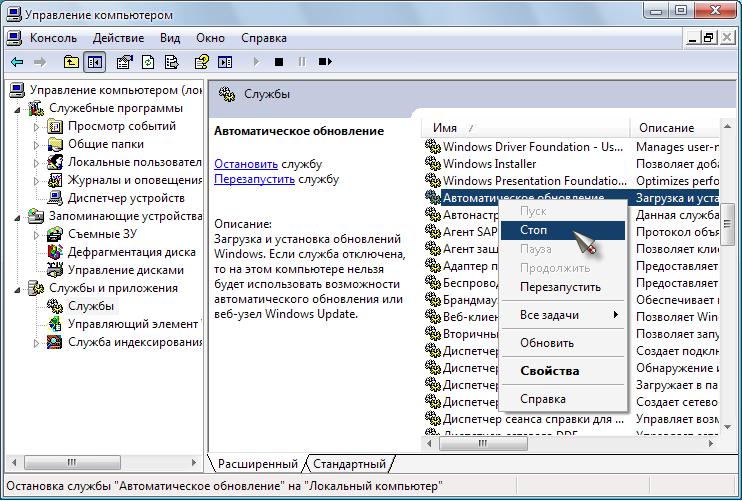This screenshot has height=501, width=742.
Task: Select Локальные пользователи tree icon
Action: coord(55,162)
